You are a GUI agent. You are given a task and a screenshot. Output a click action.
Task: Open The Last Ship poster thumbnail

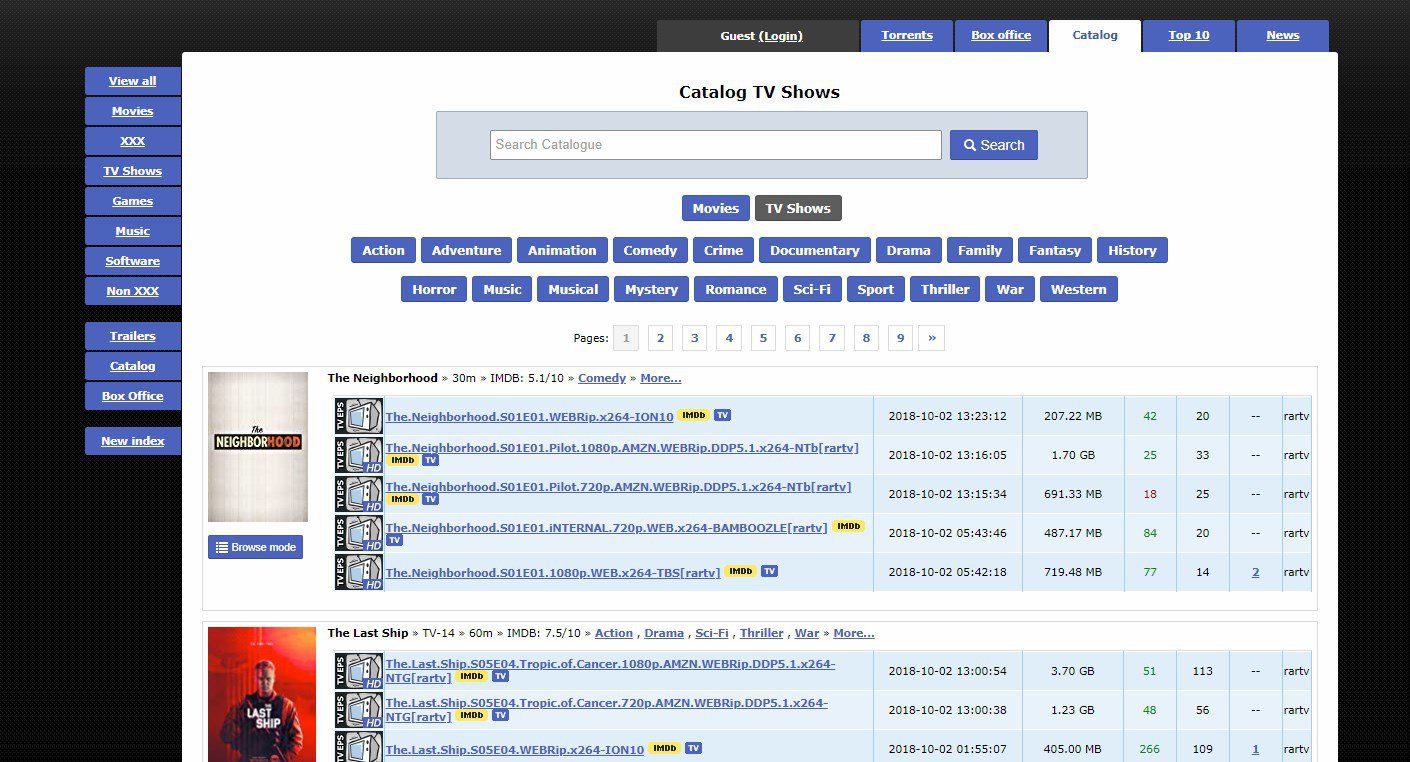[262, 694]
